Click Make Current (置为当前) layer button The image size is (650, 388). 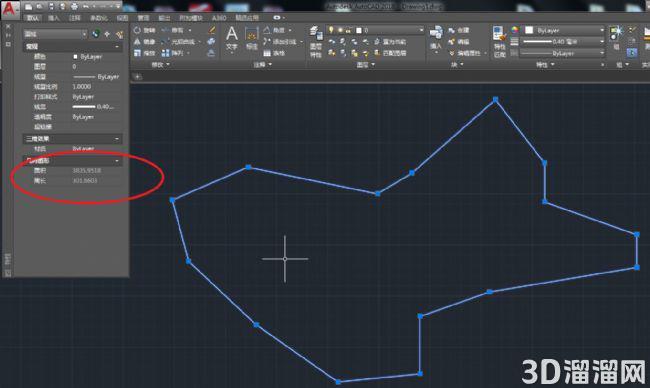(x=390, y=41)
